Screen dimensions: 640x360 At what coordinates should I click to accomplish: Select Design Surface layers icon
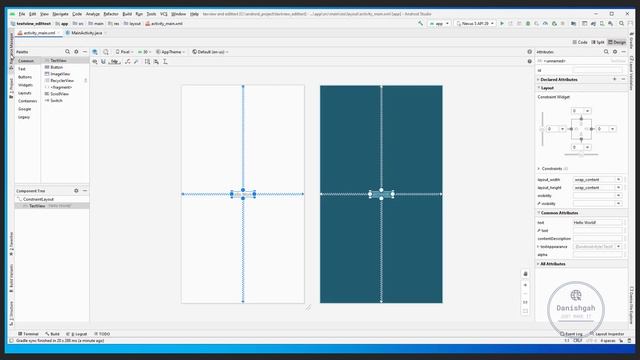click(95, 52)
